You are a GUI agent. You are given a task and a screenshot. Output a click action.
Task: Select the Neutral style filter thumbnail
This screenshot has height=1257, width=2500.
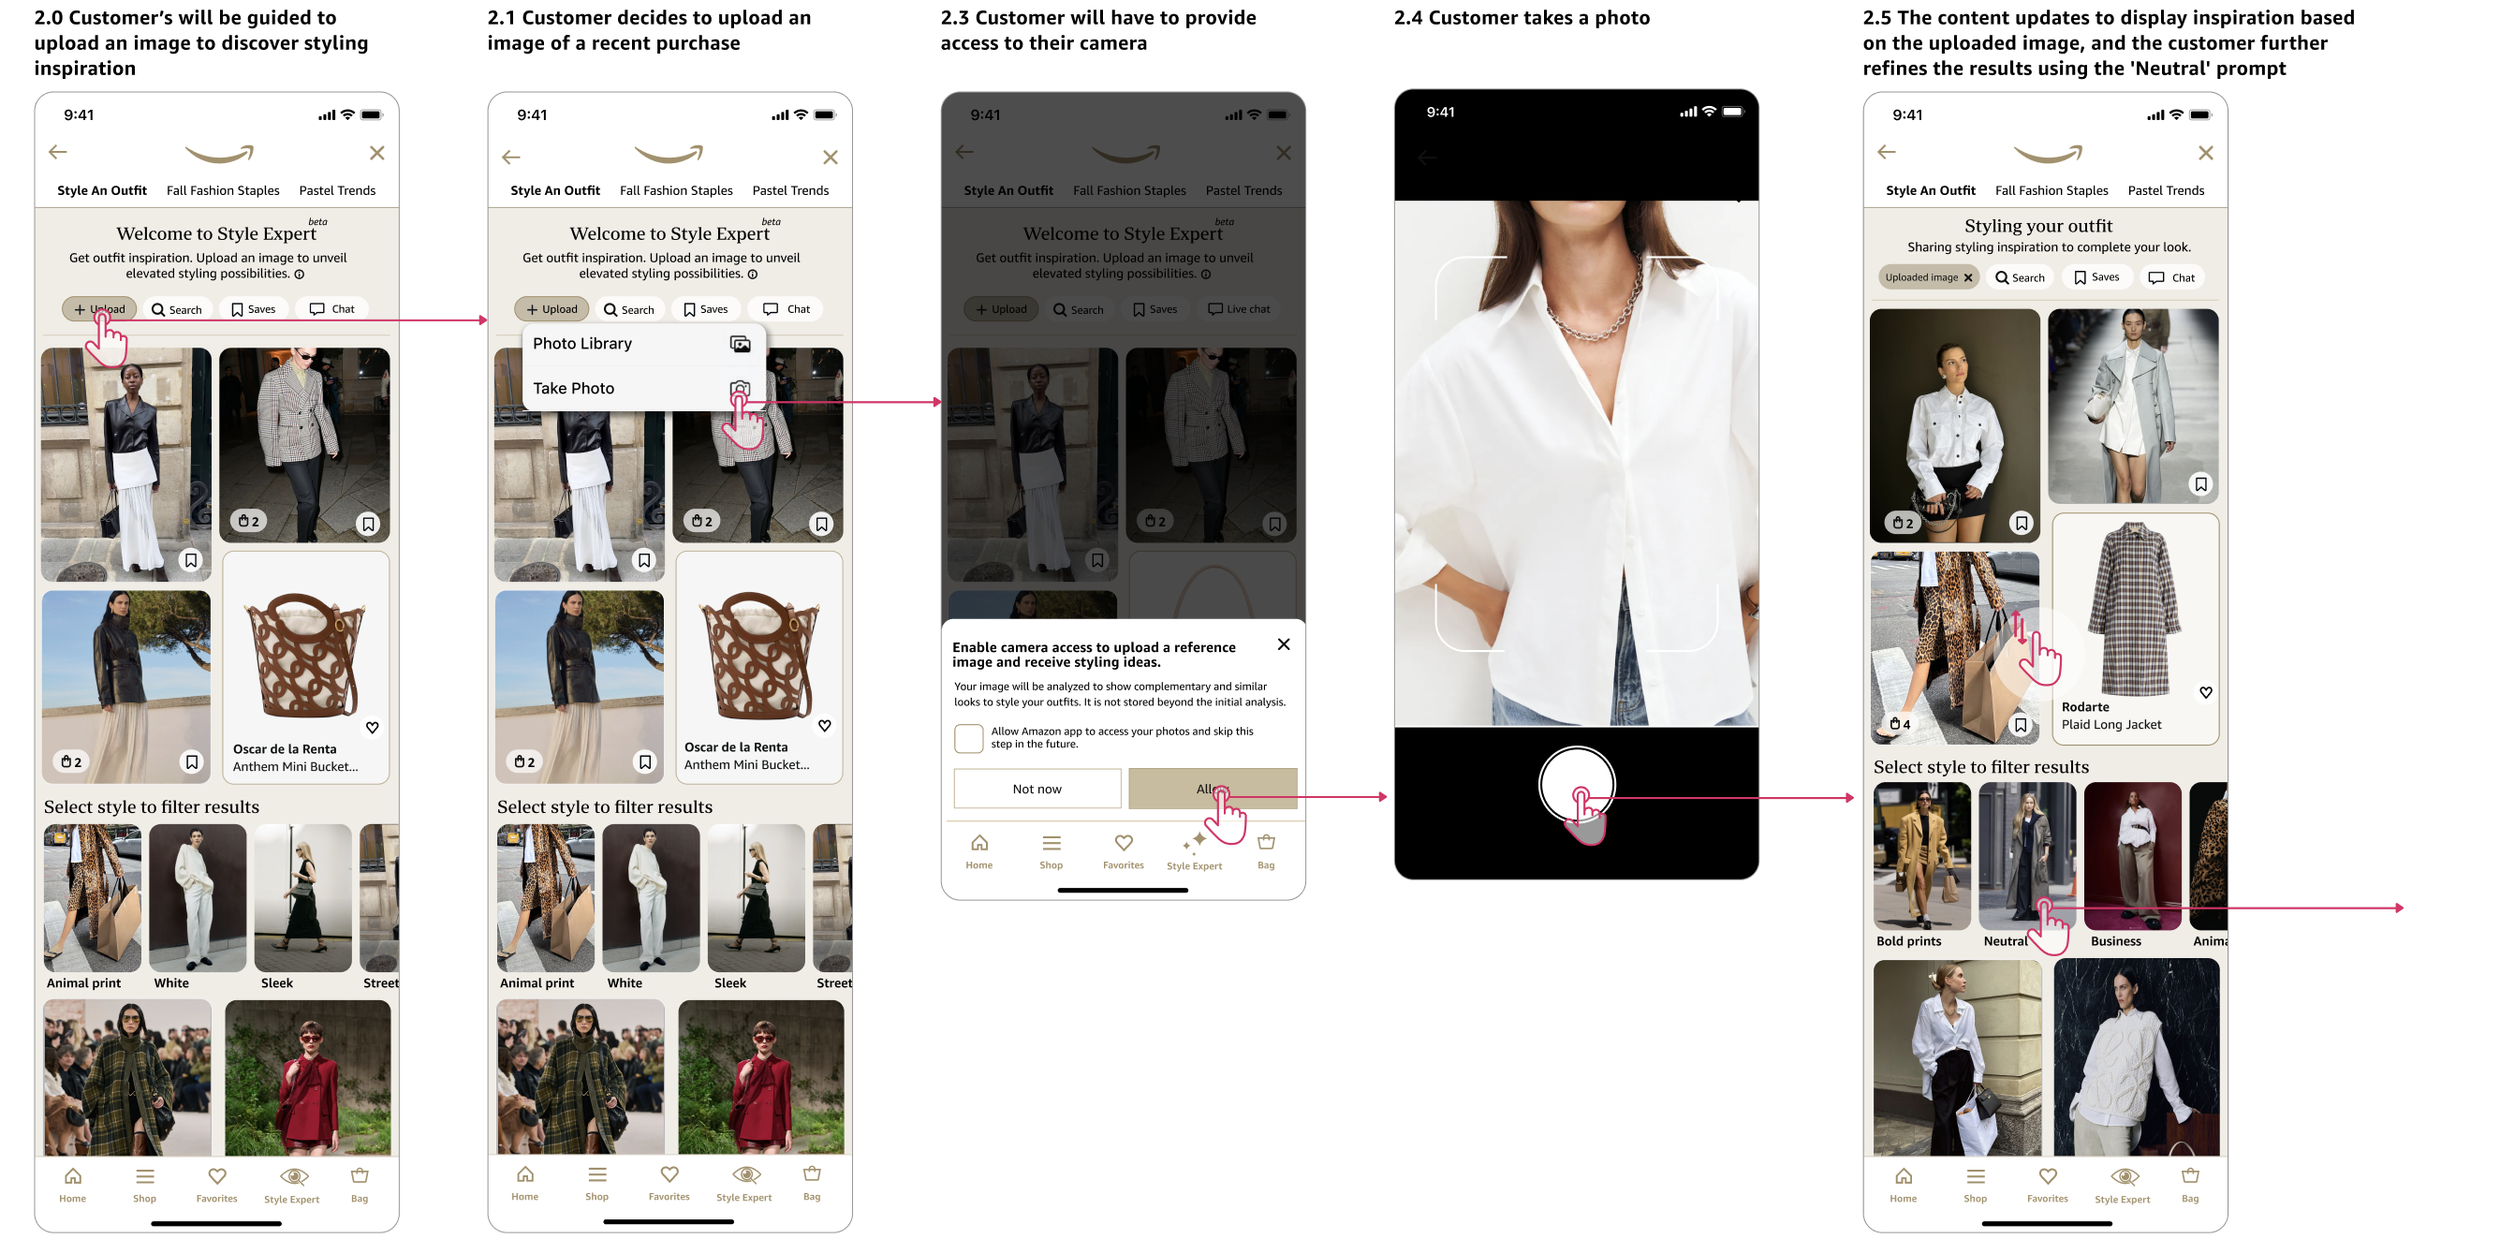click(x=2026, y=856)
